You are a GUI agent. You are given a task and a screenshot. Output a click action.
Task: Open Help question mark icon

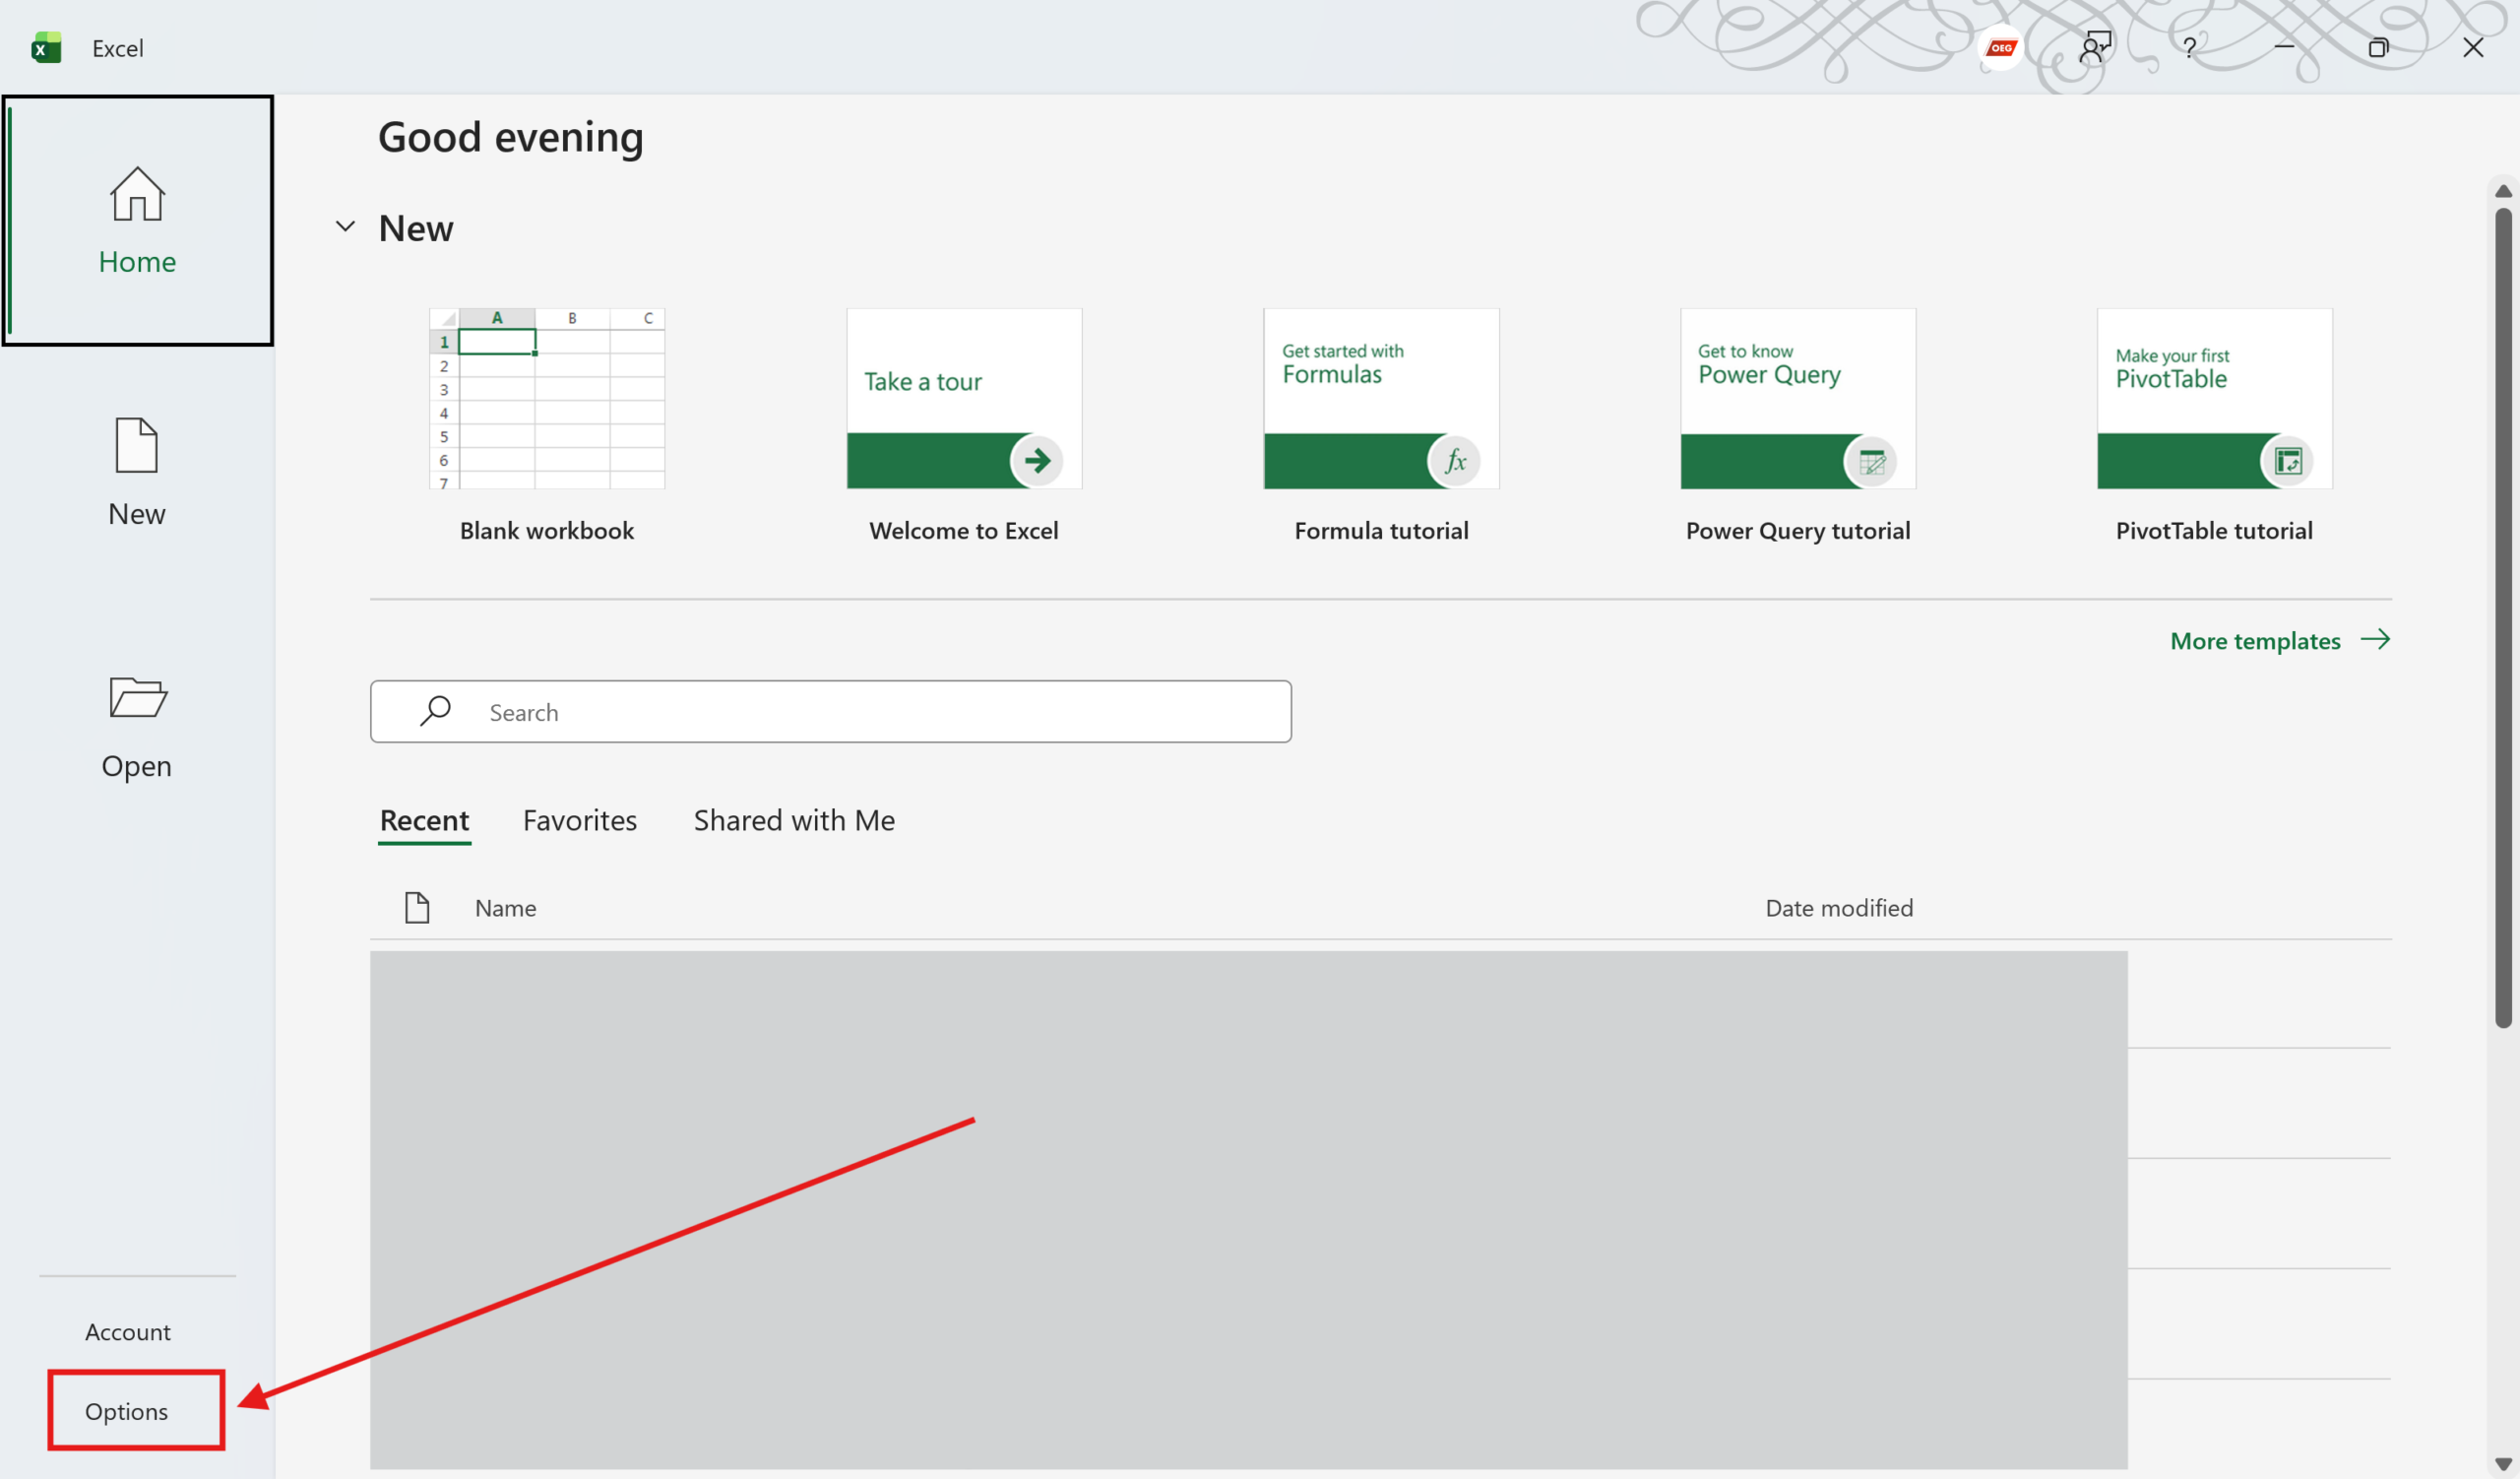tap(2189, 48)
